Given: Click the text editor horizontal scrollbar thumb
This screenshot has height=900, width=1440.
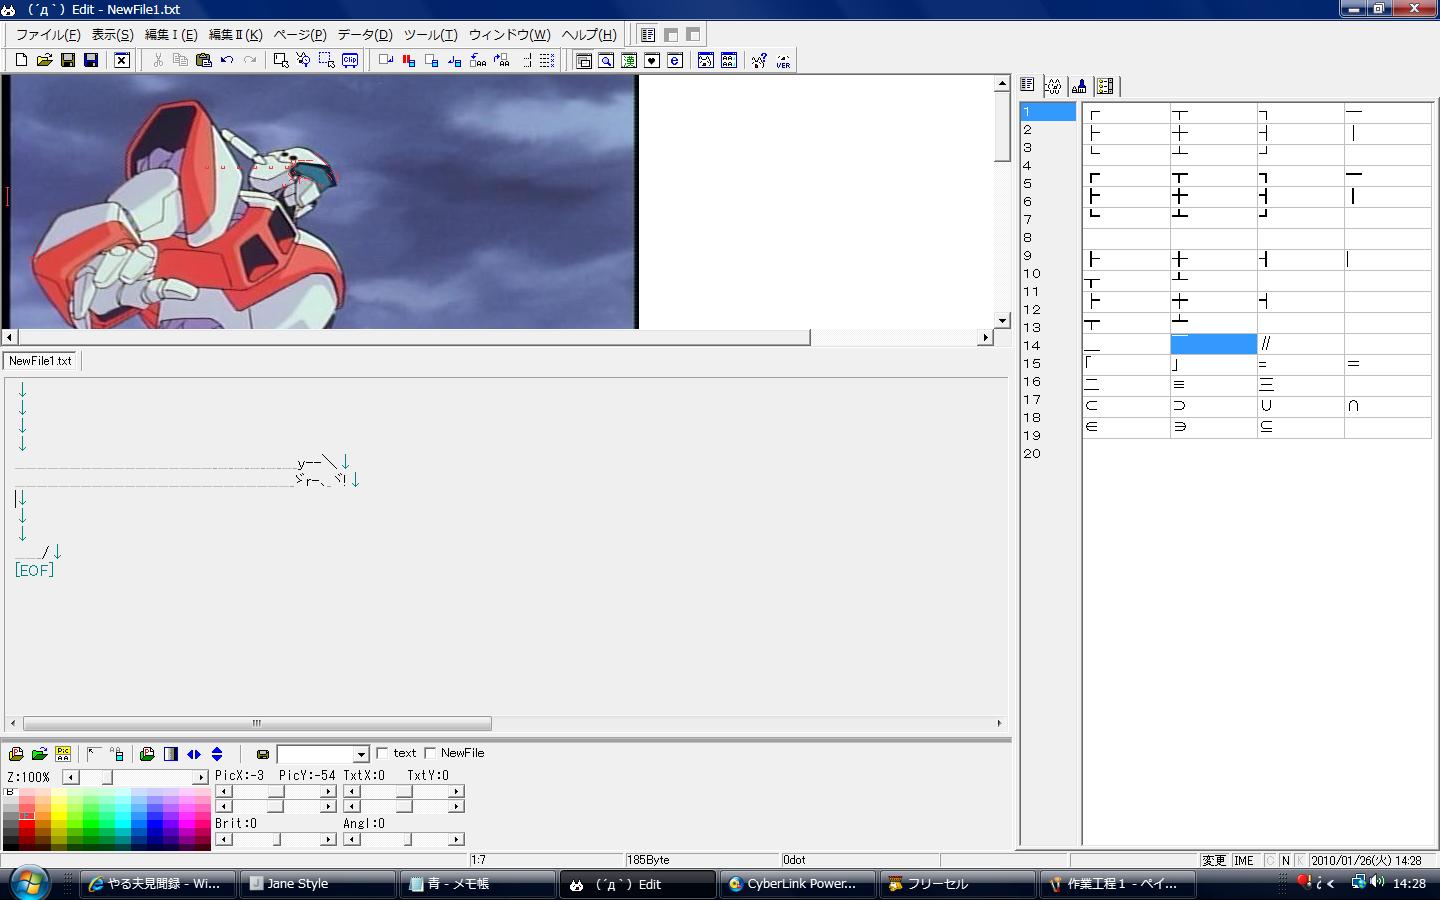Looking at the screenshot, I should [x=257, y=723].
